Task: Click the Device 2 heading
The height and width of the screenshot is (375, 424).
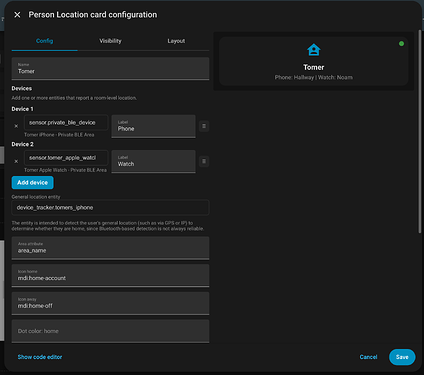Action: coord(22,144)
